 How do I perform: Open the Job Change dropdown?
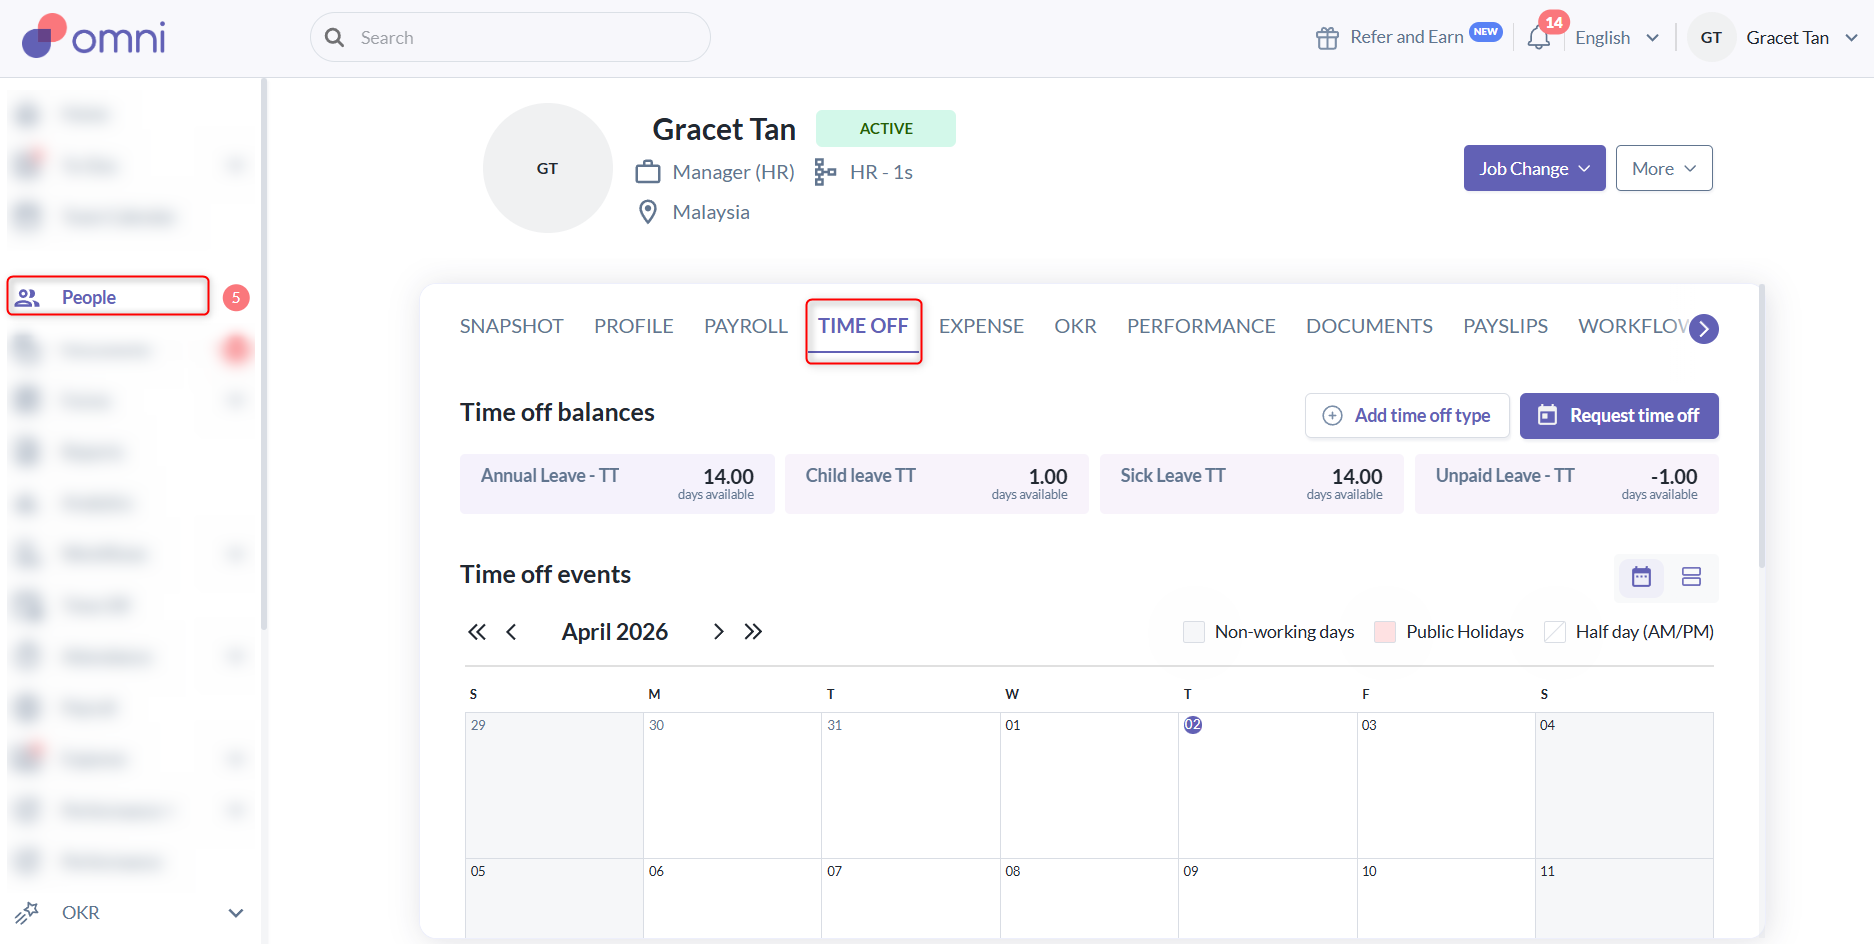tap(1535, 168)
